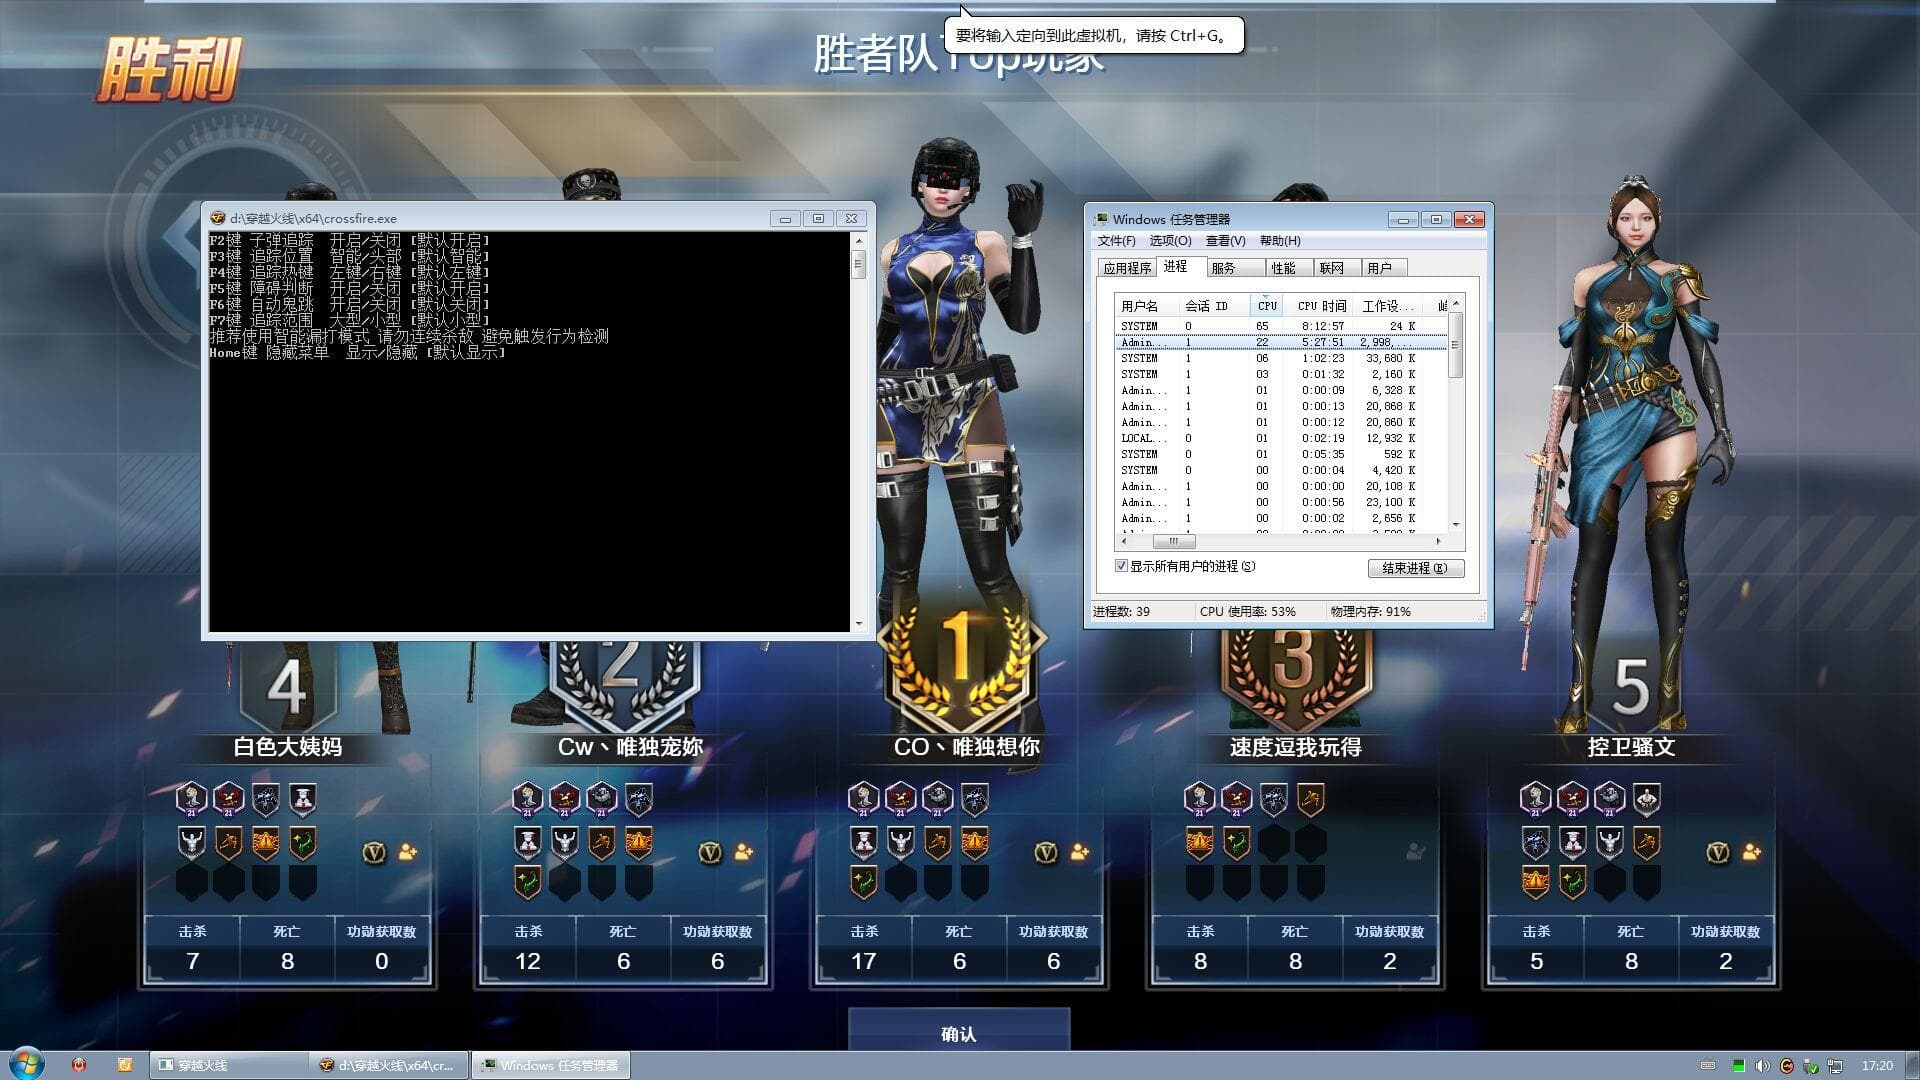Click the console window scroll-down arrow
Screen dimensions: 1920x1080
click(858, 624)
